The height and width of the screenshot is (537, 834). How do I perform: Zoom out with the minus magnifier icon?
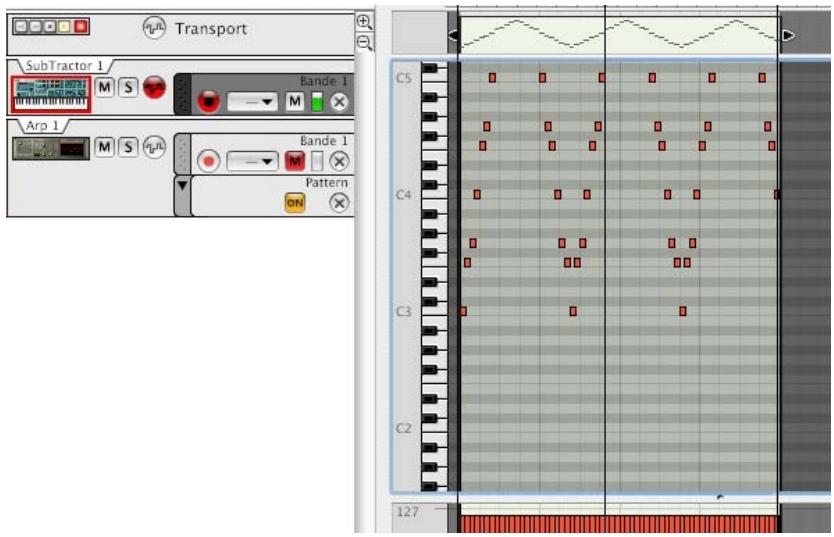pyautogui.click(x=364, y=42)
